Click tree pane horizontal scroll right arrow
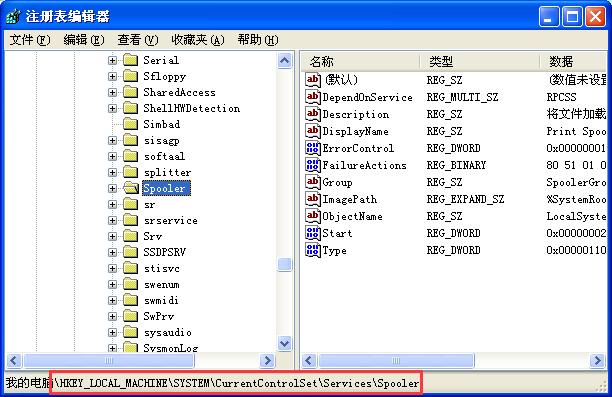The image size is (612, 397). [x=267, y=360]
